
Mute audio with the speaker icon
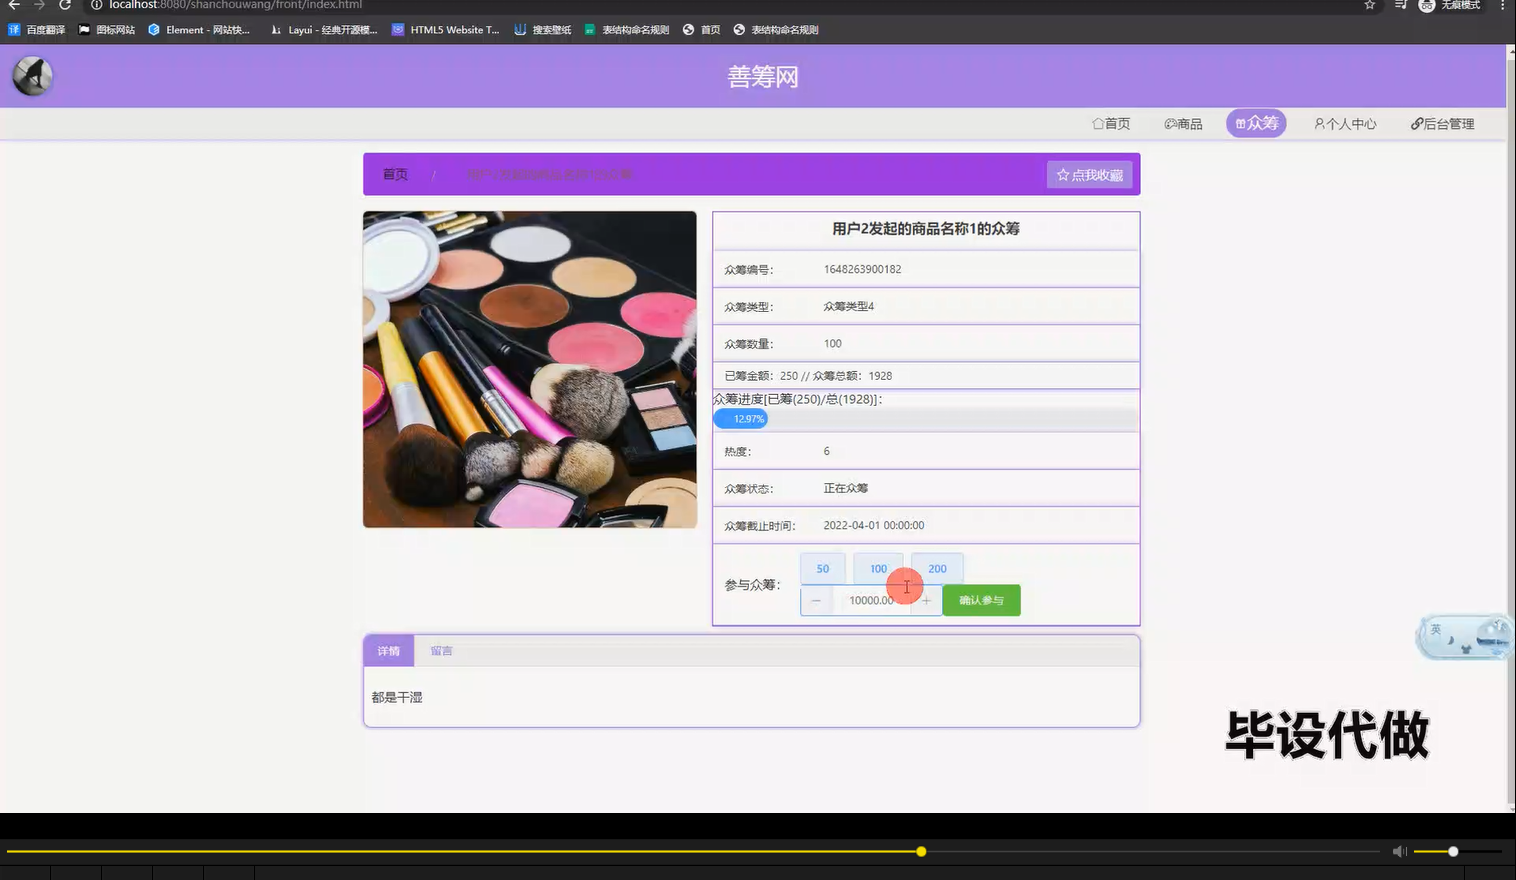pos(1399,851)
